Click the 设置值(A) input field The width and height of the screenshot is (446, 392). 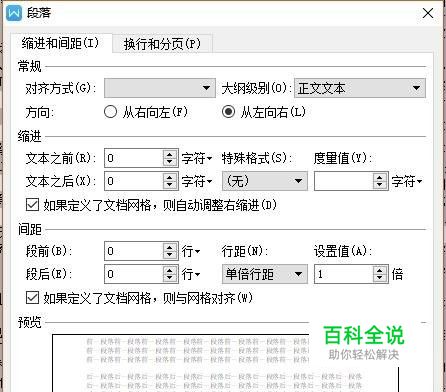pos(343,274)
